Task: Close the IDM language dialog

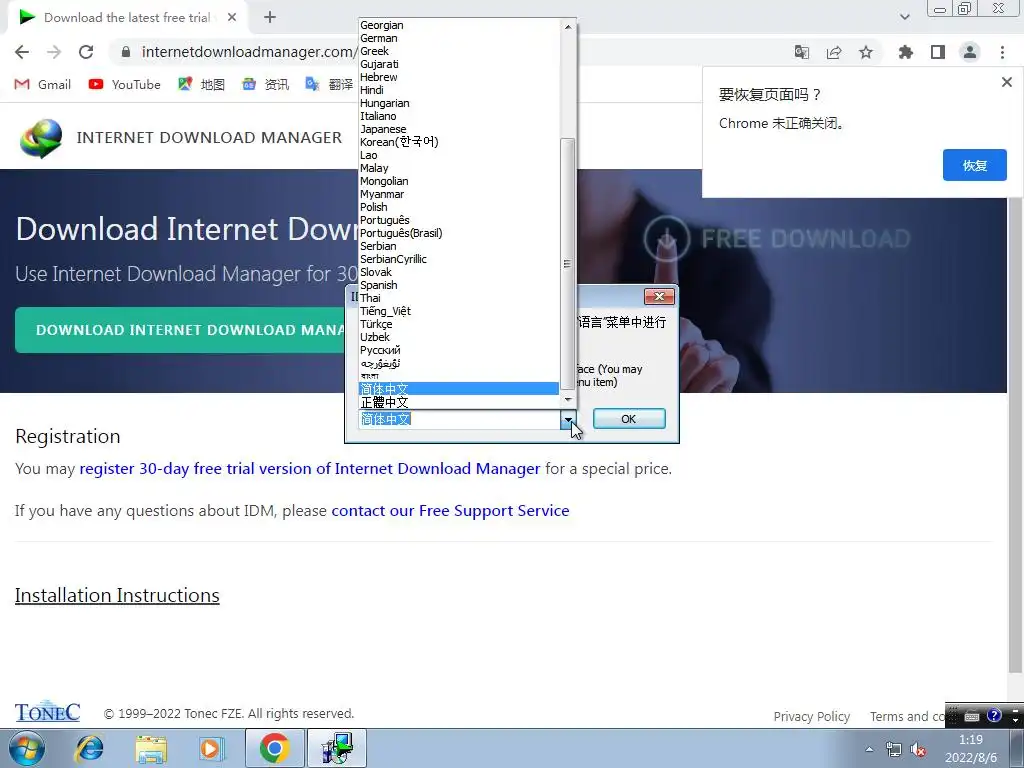Action: 660,297
